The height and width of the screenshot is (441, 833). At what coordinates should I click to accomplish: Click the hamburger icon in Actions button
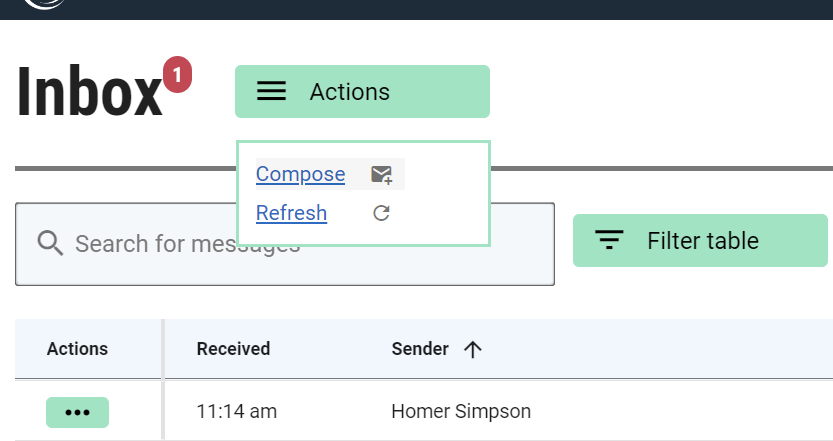tap(271, 91)
